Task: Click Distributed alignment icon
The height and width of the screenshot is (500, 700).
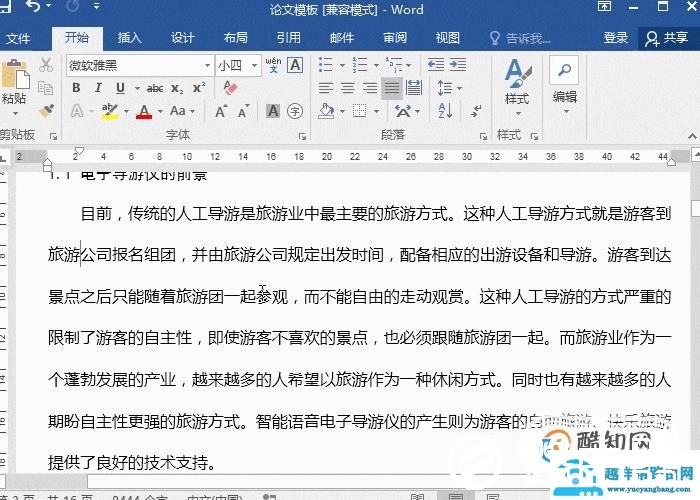Action: click(414, 88)
